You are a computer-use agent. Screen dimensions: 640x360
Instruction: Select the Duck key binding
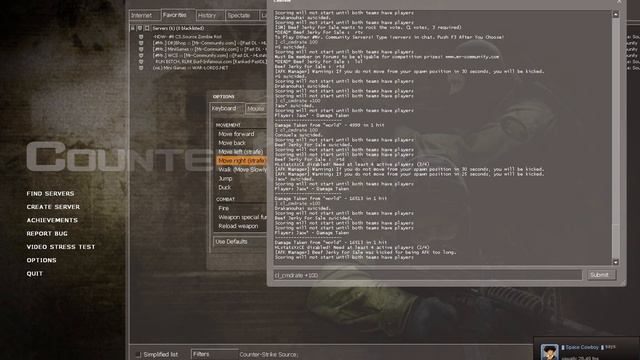click(241, 188)
